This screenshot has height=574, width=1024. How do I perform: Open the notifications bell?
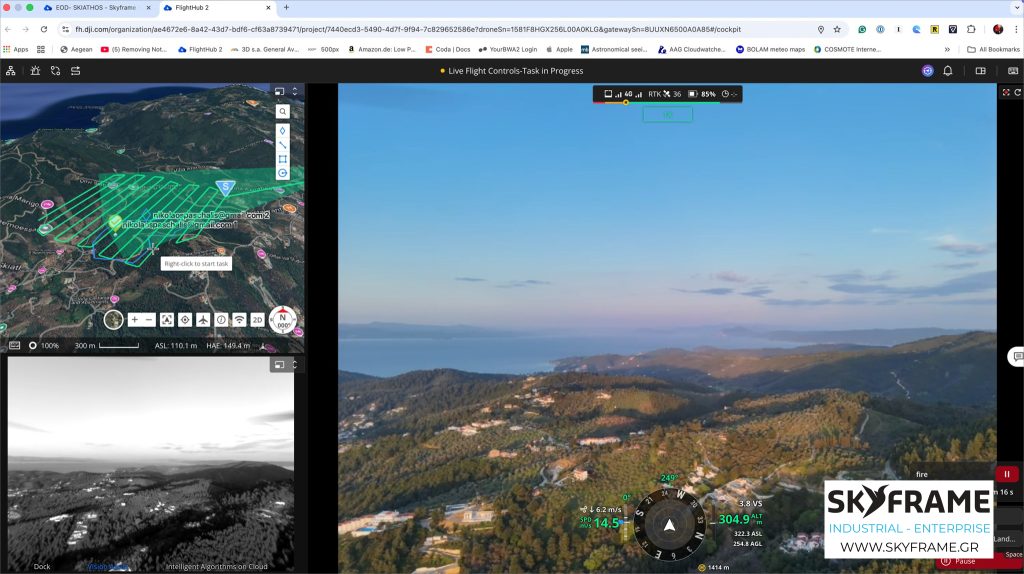[948, 71]
